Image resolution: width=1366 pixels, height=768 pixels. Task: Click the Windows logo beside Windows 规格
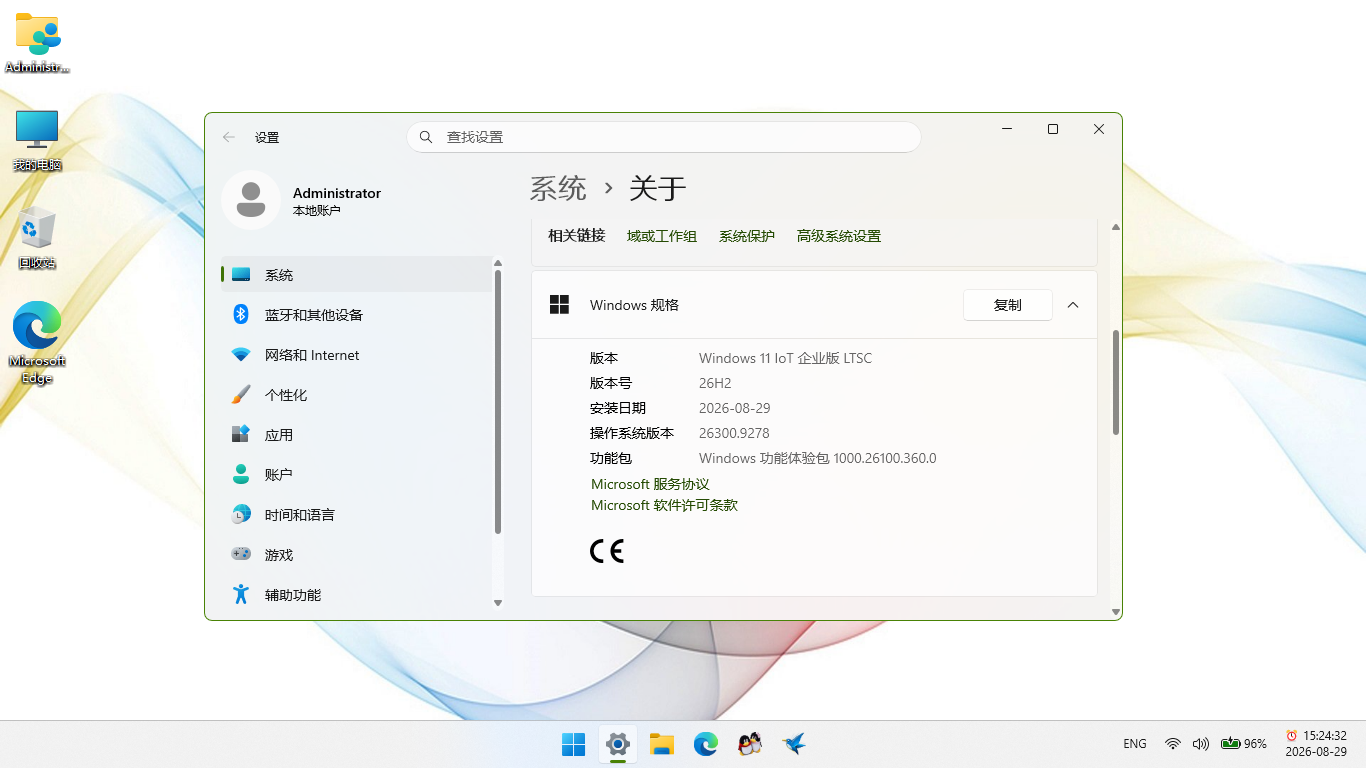click(559, 305)
